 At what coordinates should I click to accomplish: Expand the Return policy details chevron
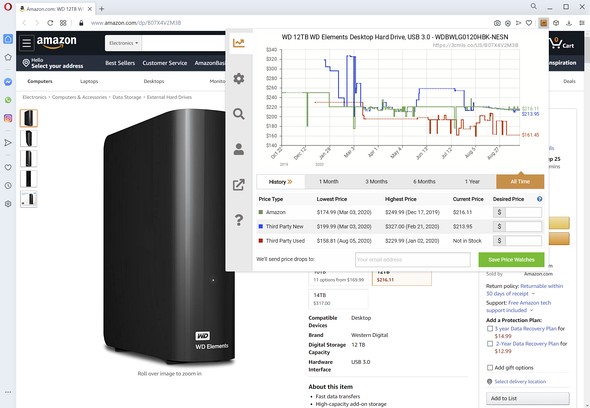coord(534,294)
